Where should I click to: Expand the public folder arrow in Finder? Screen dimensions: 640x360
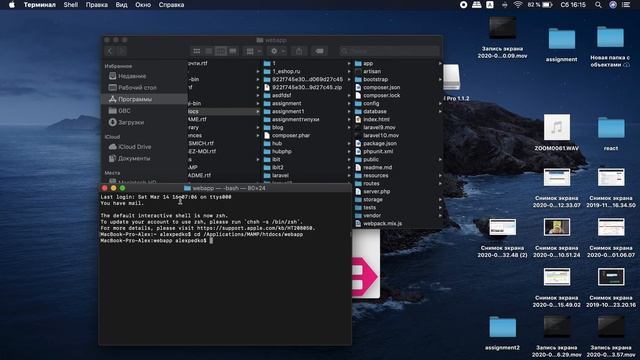[x=440, y=159]
